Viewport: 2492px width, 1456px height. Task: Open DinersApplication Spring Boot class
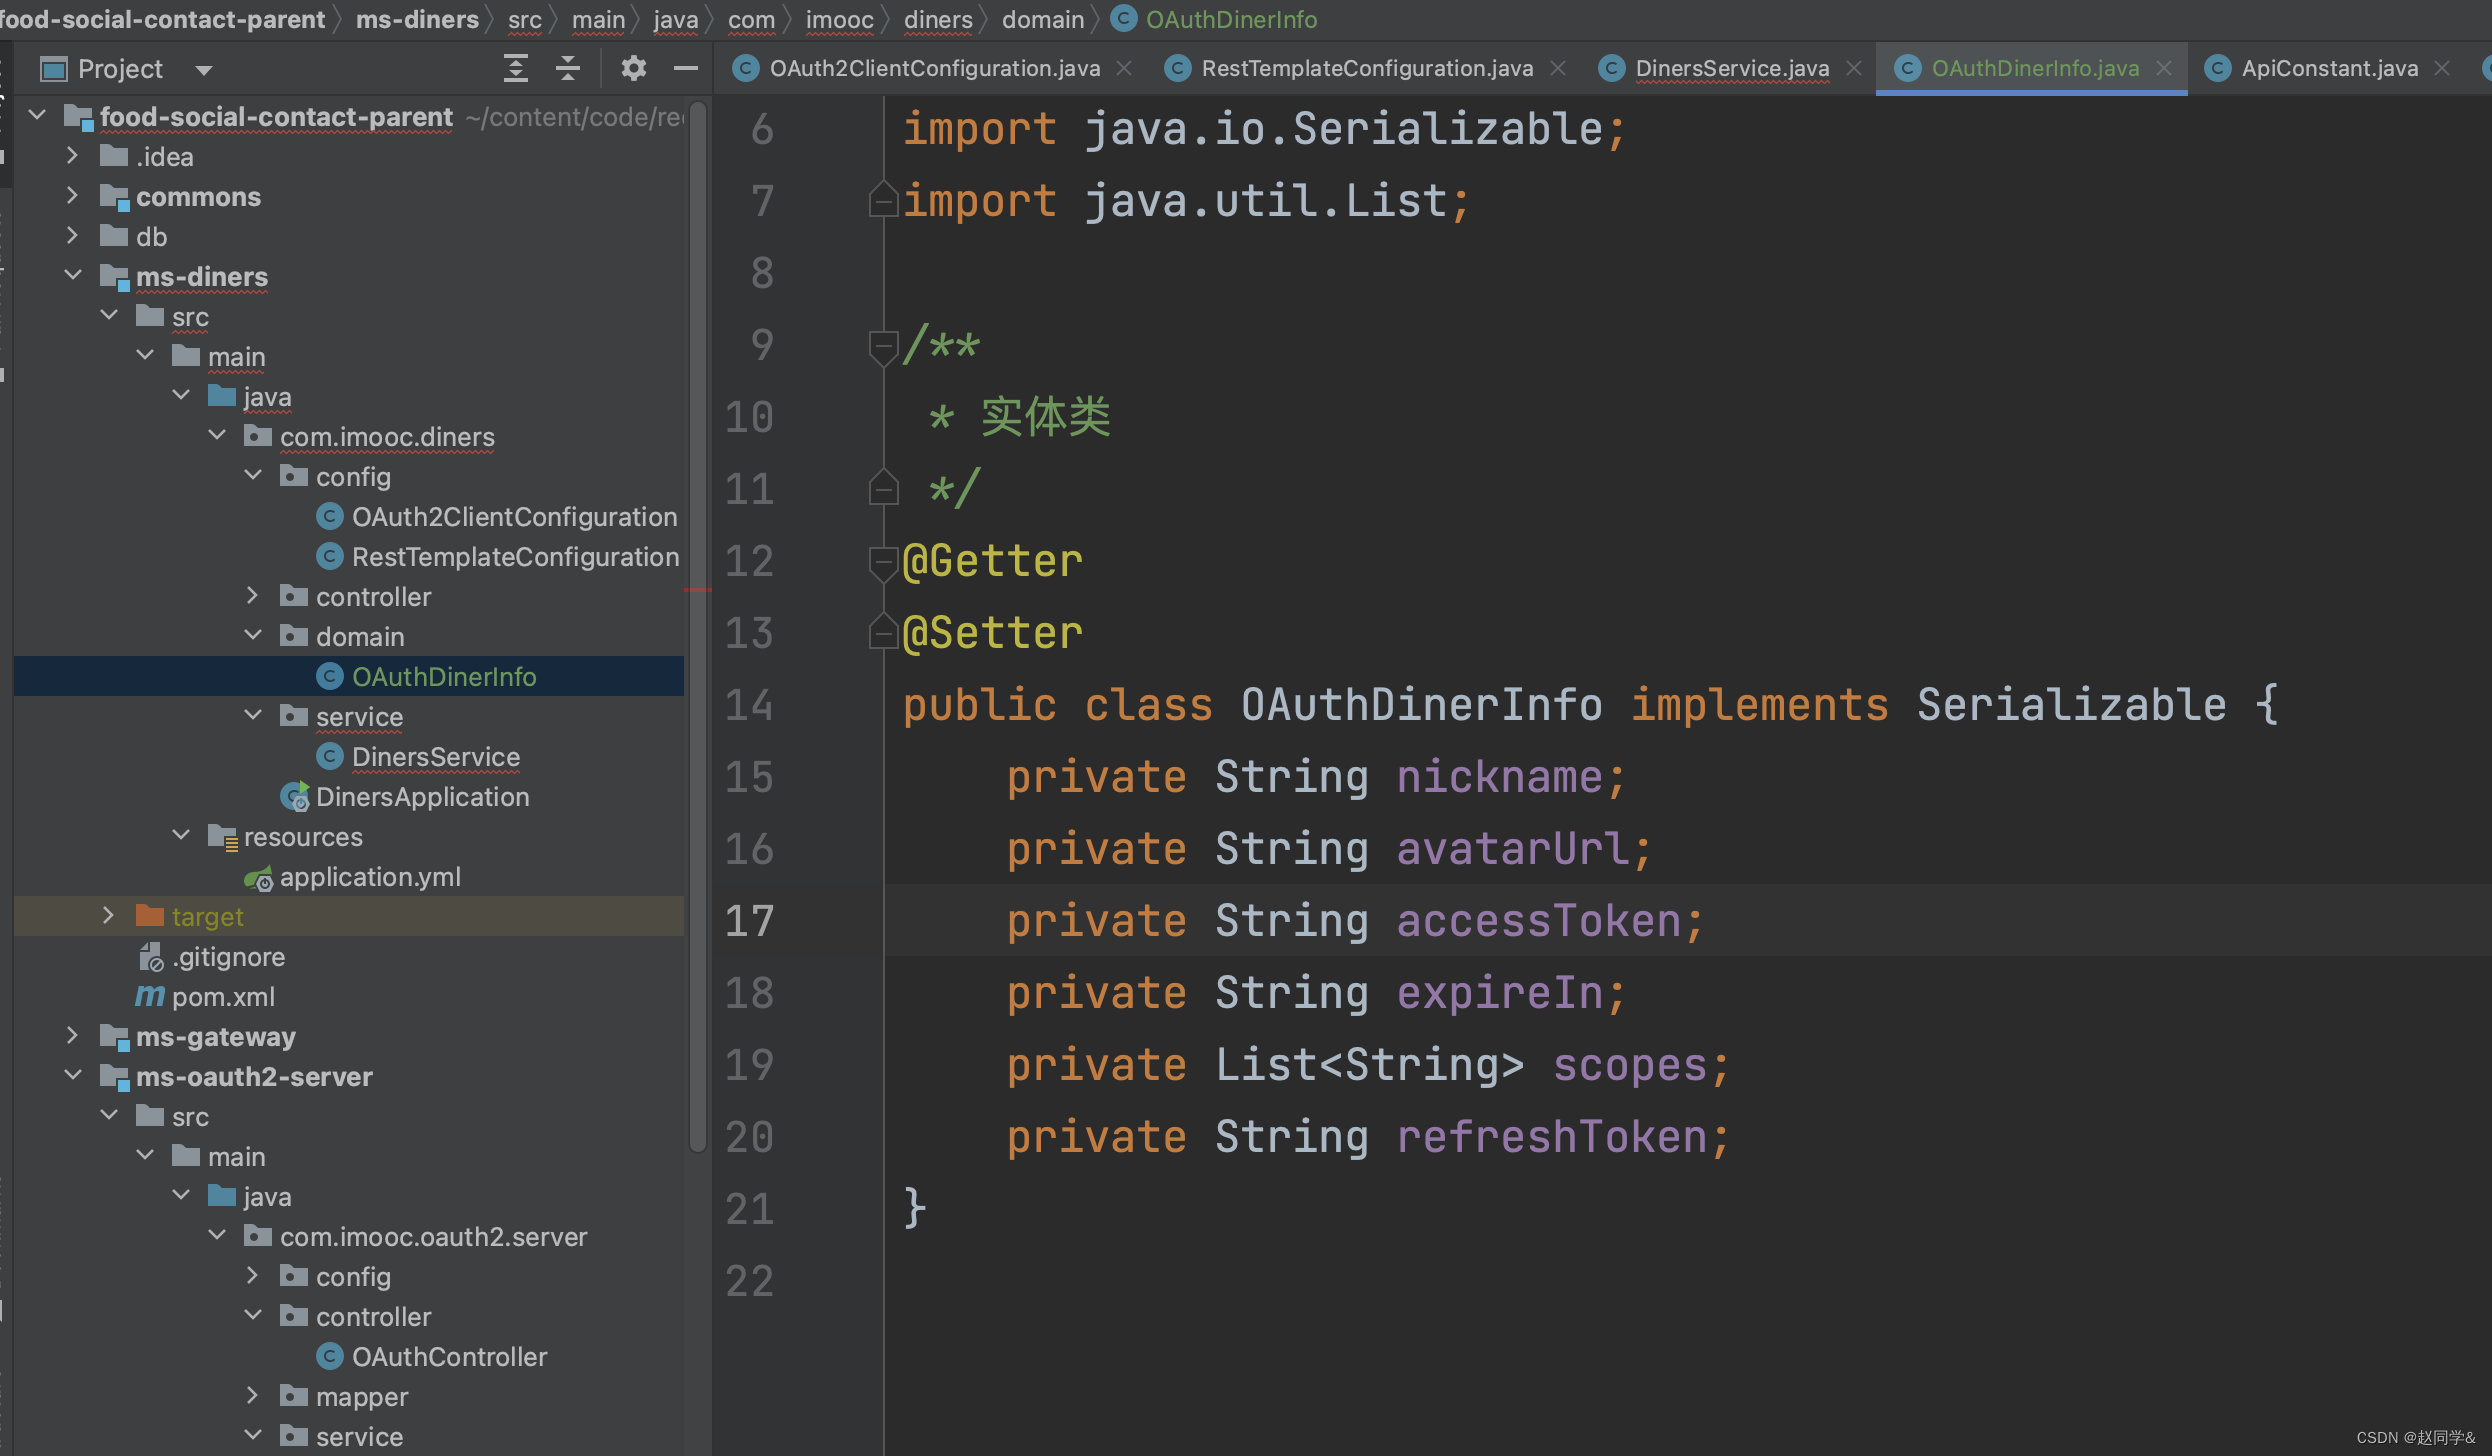(421, 796)
